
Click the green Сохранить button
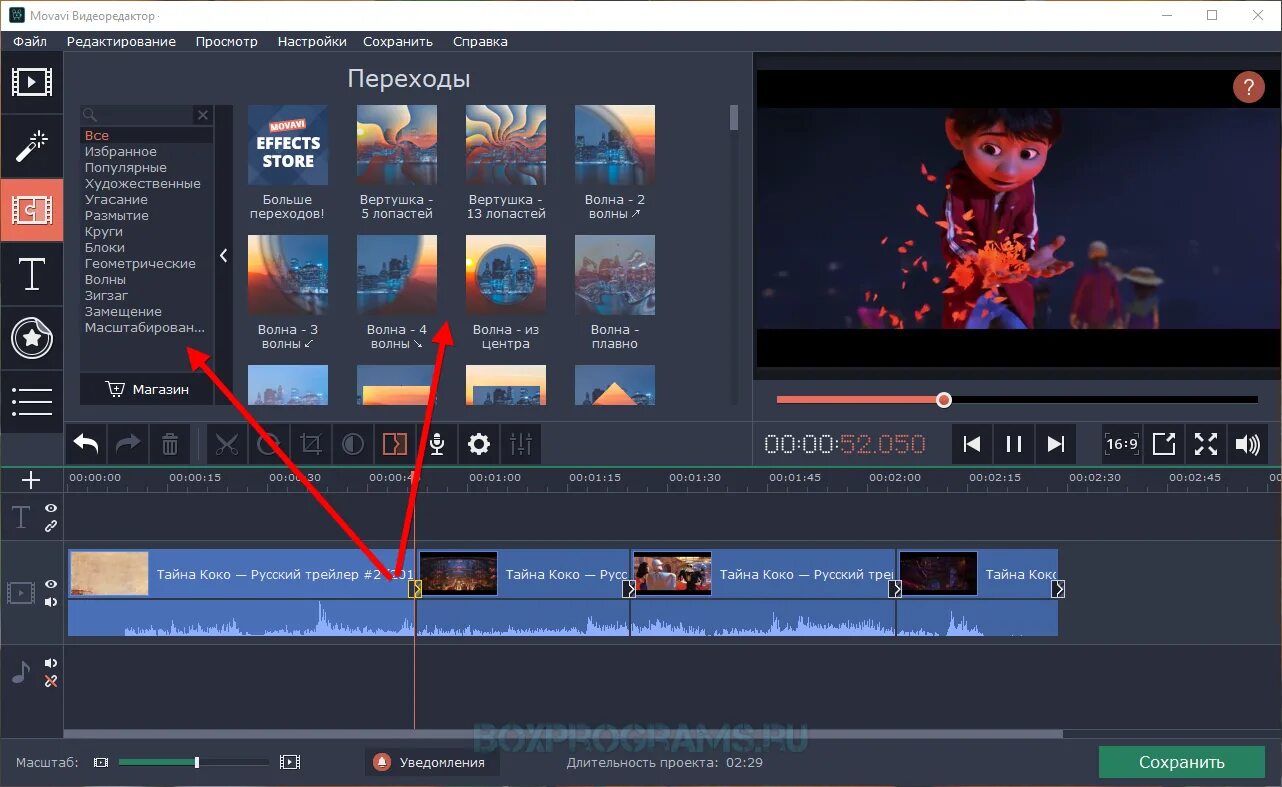1181,762
